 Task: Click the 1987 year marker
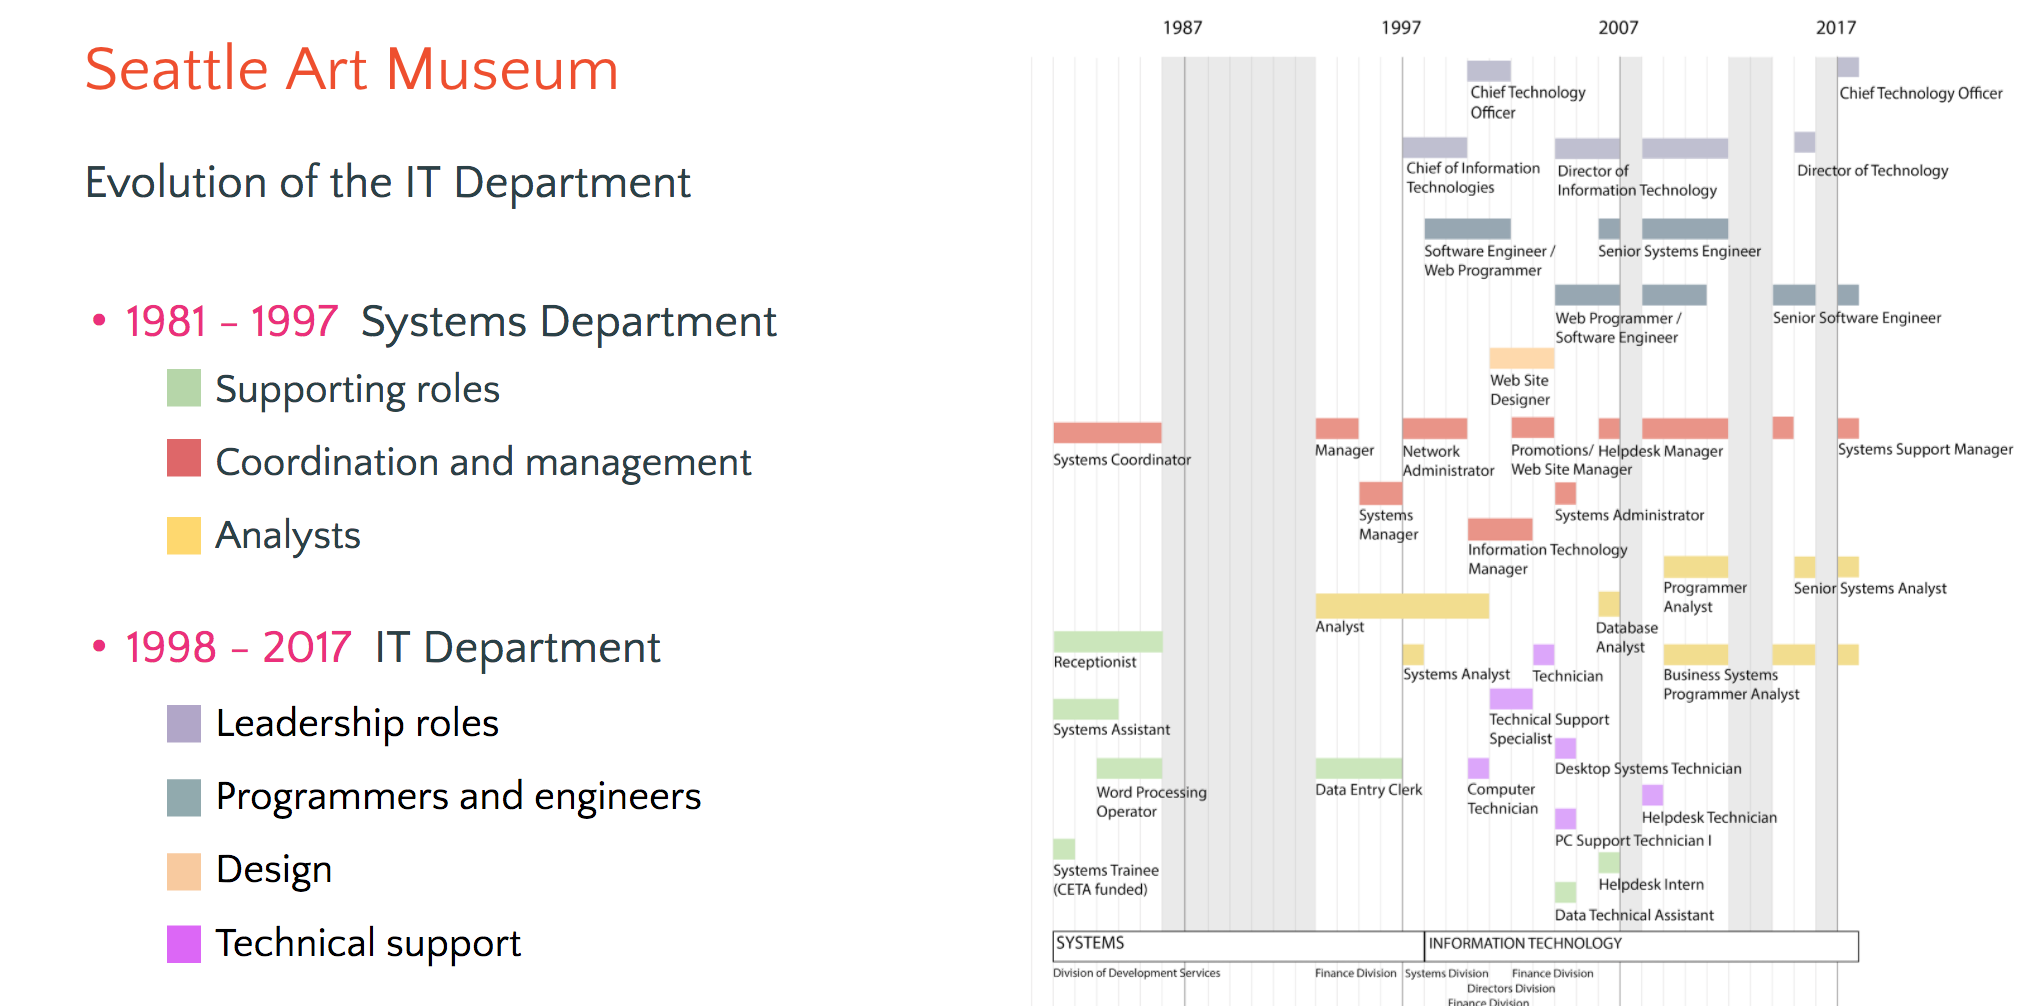(1182, 28)
